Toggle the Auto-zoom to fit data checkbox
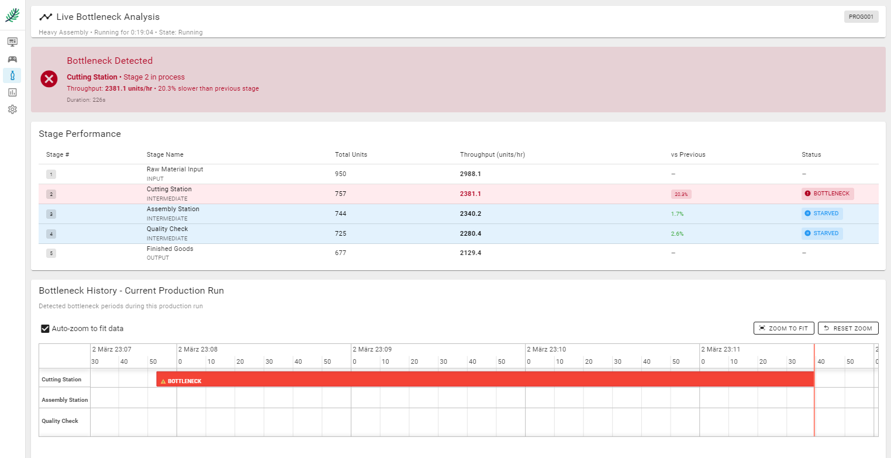The width and height of the screenshot is (891, 458). 45,328
